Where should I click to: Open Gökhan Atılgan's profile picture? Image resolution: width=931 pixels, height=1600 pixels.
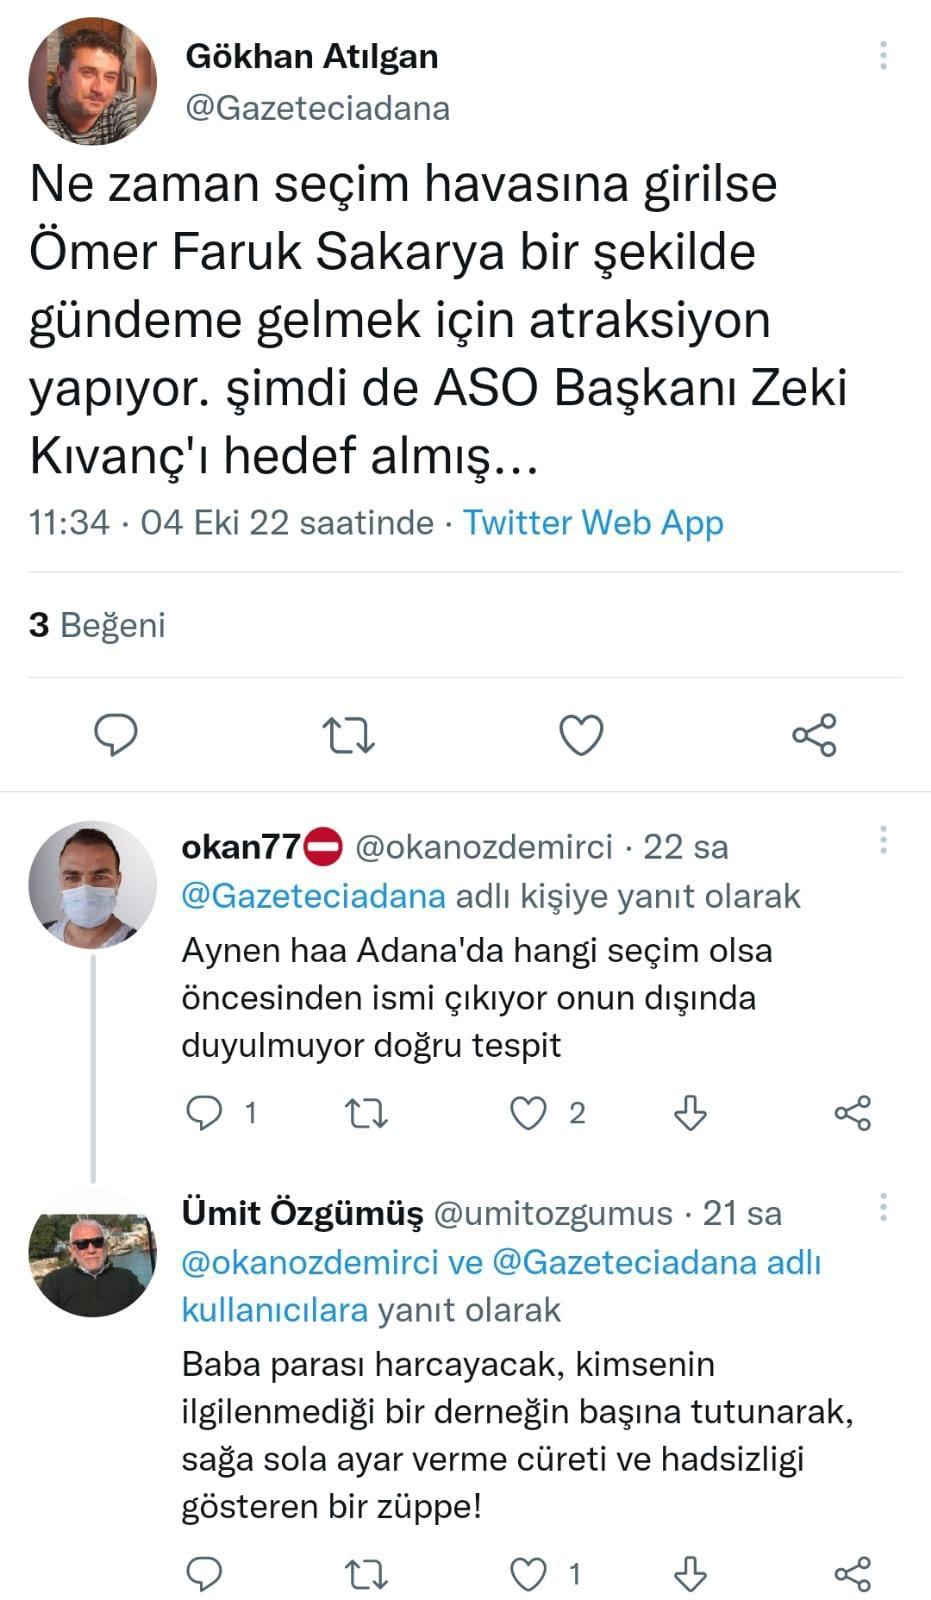pyautogui.click(x=93, y=82)
